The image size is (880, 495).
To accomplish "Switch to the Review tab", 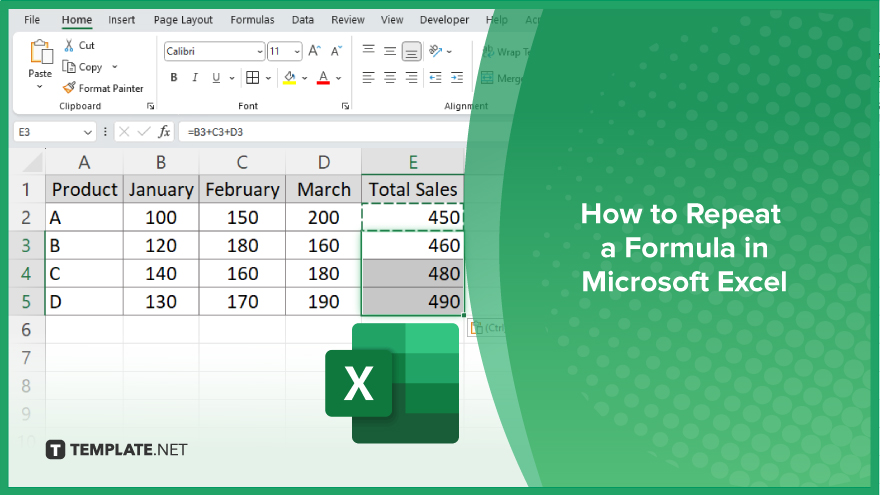I will point(347,20).
